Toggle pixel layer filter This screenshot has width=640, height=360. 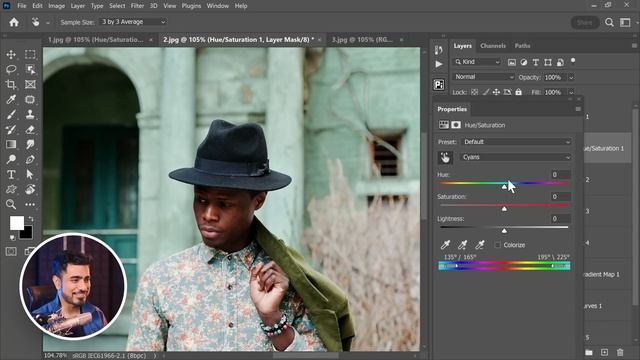(511, 62)
